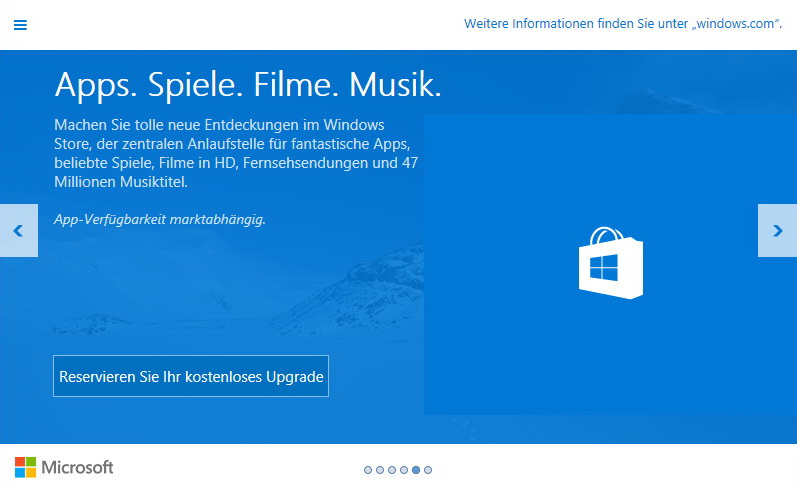Select the fourth slide indicator dot
This screenshot has width=797, height=487.
click(404, 470)
